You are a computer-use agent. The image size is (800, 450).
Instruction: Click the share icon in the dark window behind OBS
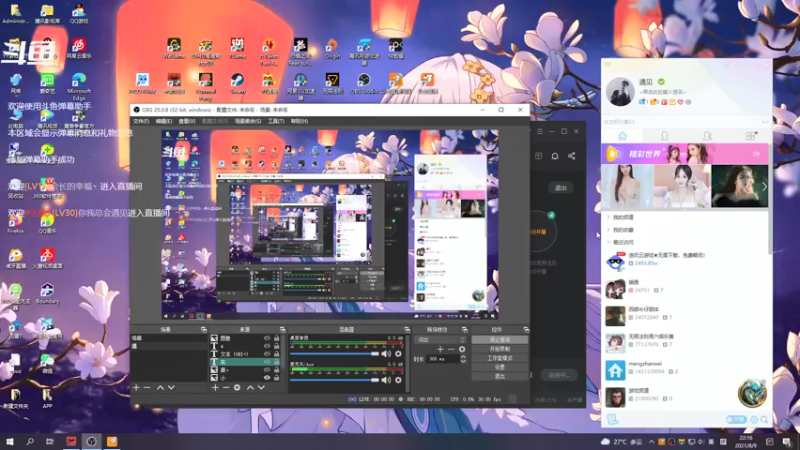tap(572, 156)
